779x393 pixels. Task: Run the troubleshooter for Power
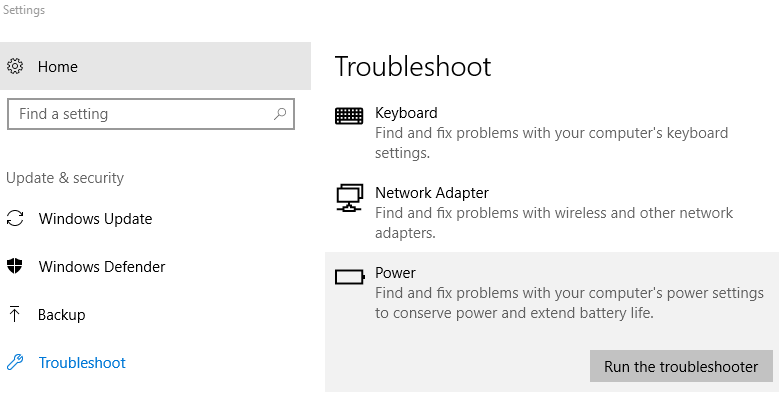(681, 367)
